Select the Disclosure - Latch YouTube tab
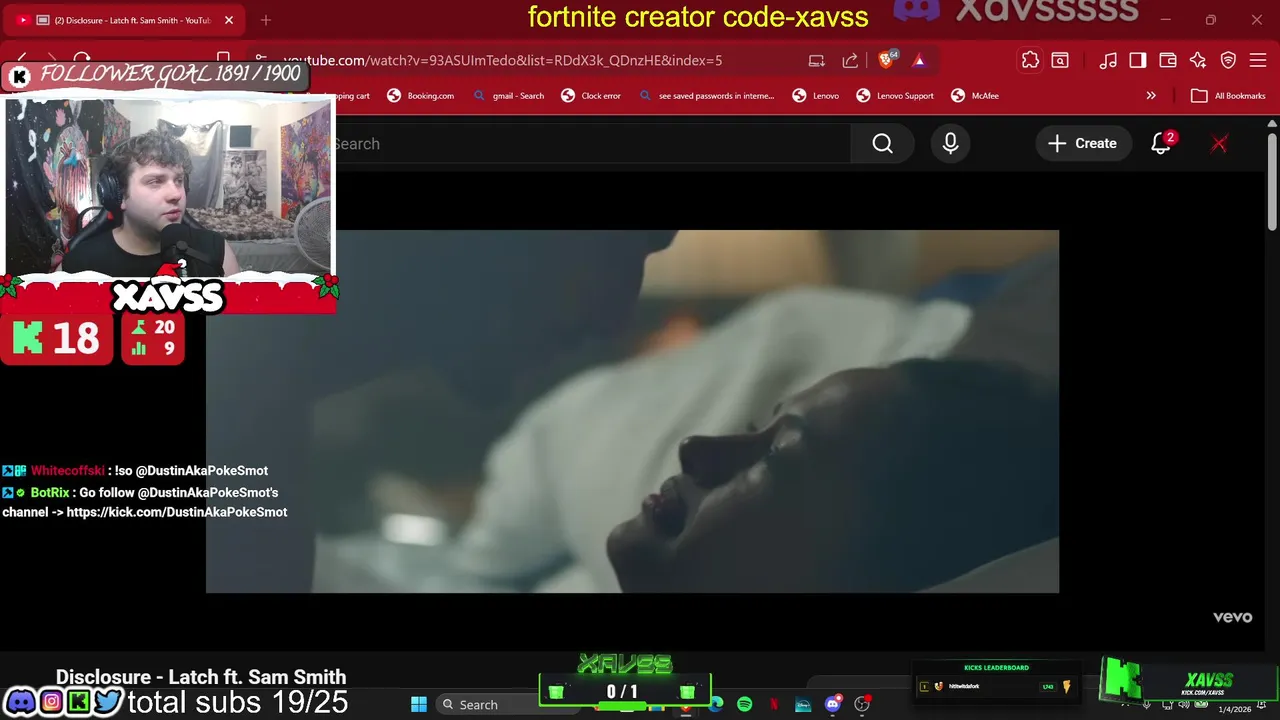The height and width of the screenshot is (720, 1280). (x=125, y=20)
